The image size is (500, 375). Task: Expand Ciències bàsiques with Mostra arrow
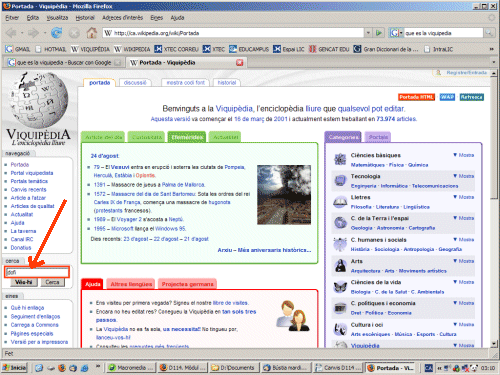(463, 155)
